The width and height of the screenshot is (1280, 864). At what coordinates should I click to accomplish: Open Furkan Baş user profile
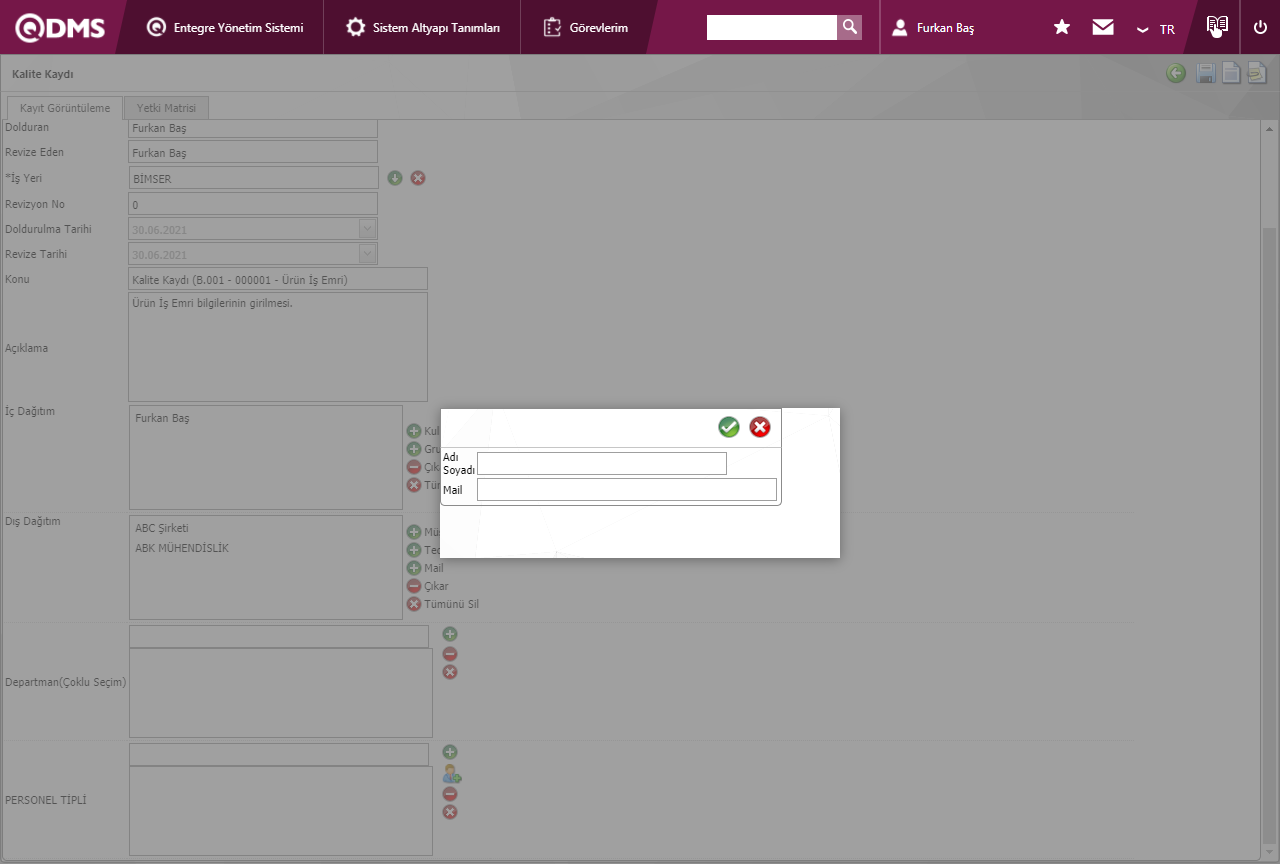[x=933, y=28]
